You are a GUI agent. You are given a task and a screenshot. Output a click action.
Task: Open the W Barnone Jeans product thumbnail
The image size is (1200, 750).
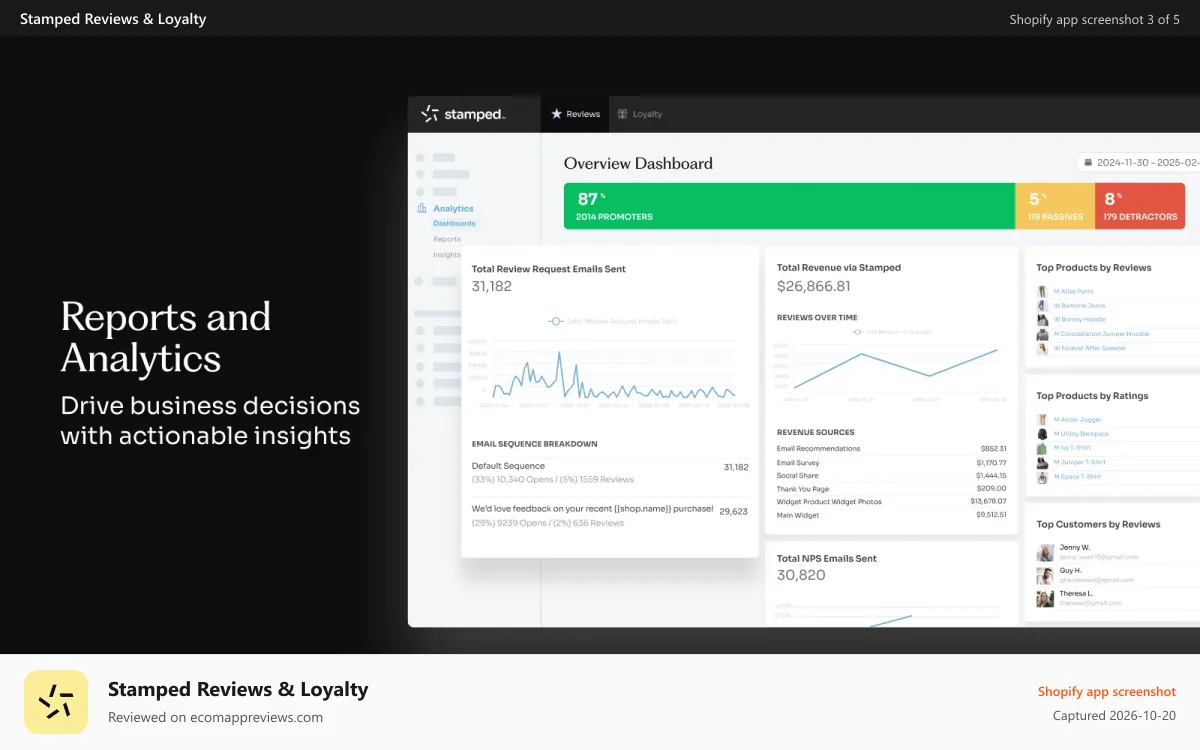[1042, 305]
